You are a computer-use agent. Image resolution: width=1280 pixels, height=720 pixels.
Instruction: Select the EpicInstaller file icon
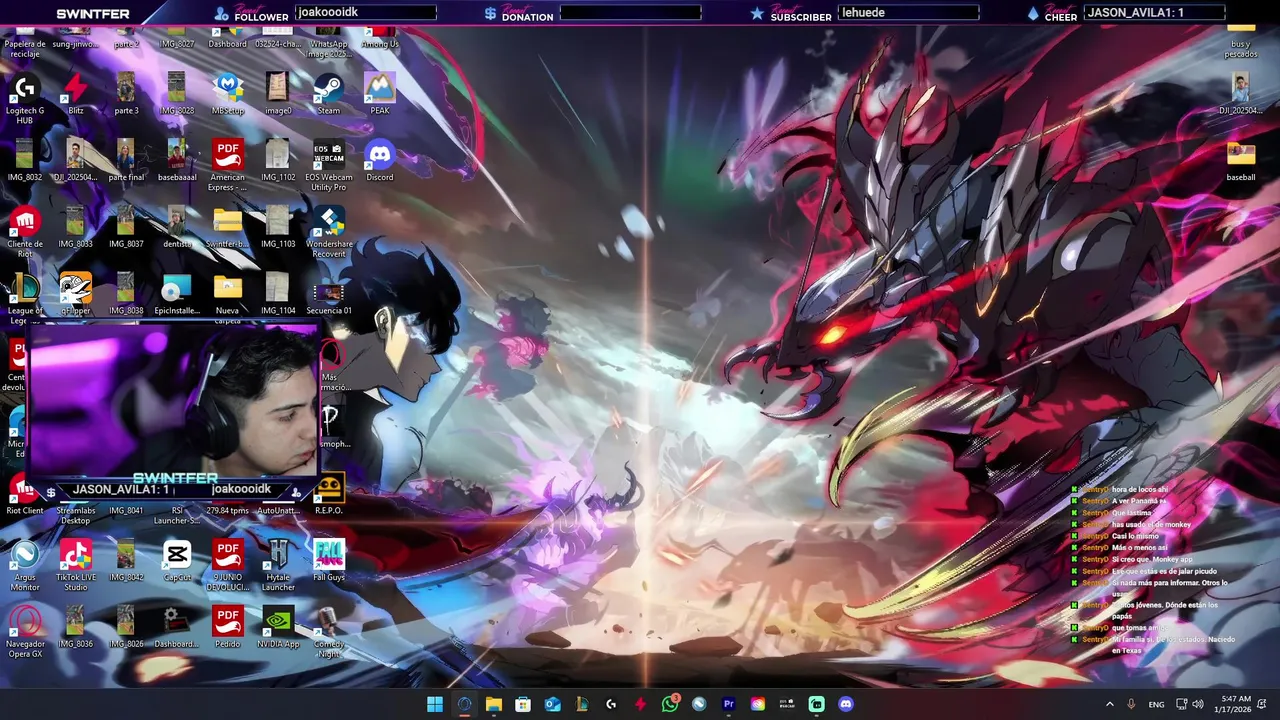tap(177, 294)
